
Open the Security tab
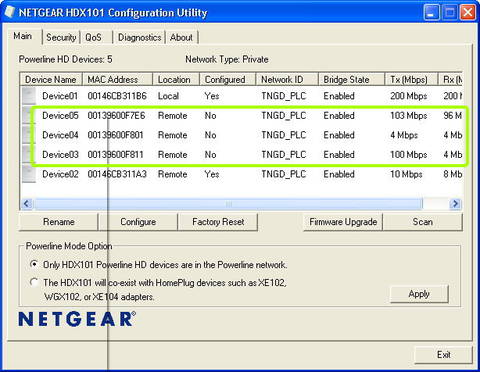point(61,37)
